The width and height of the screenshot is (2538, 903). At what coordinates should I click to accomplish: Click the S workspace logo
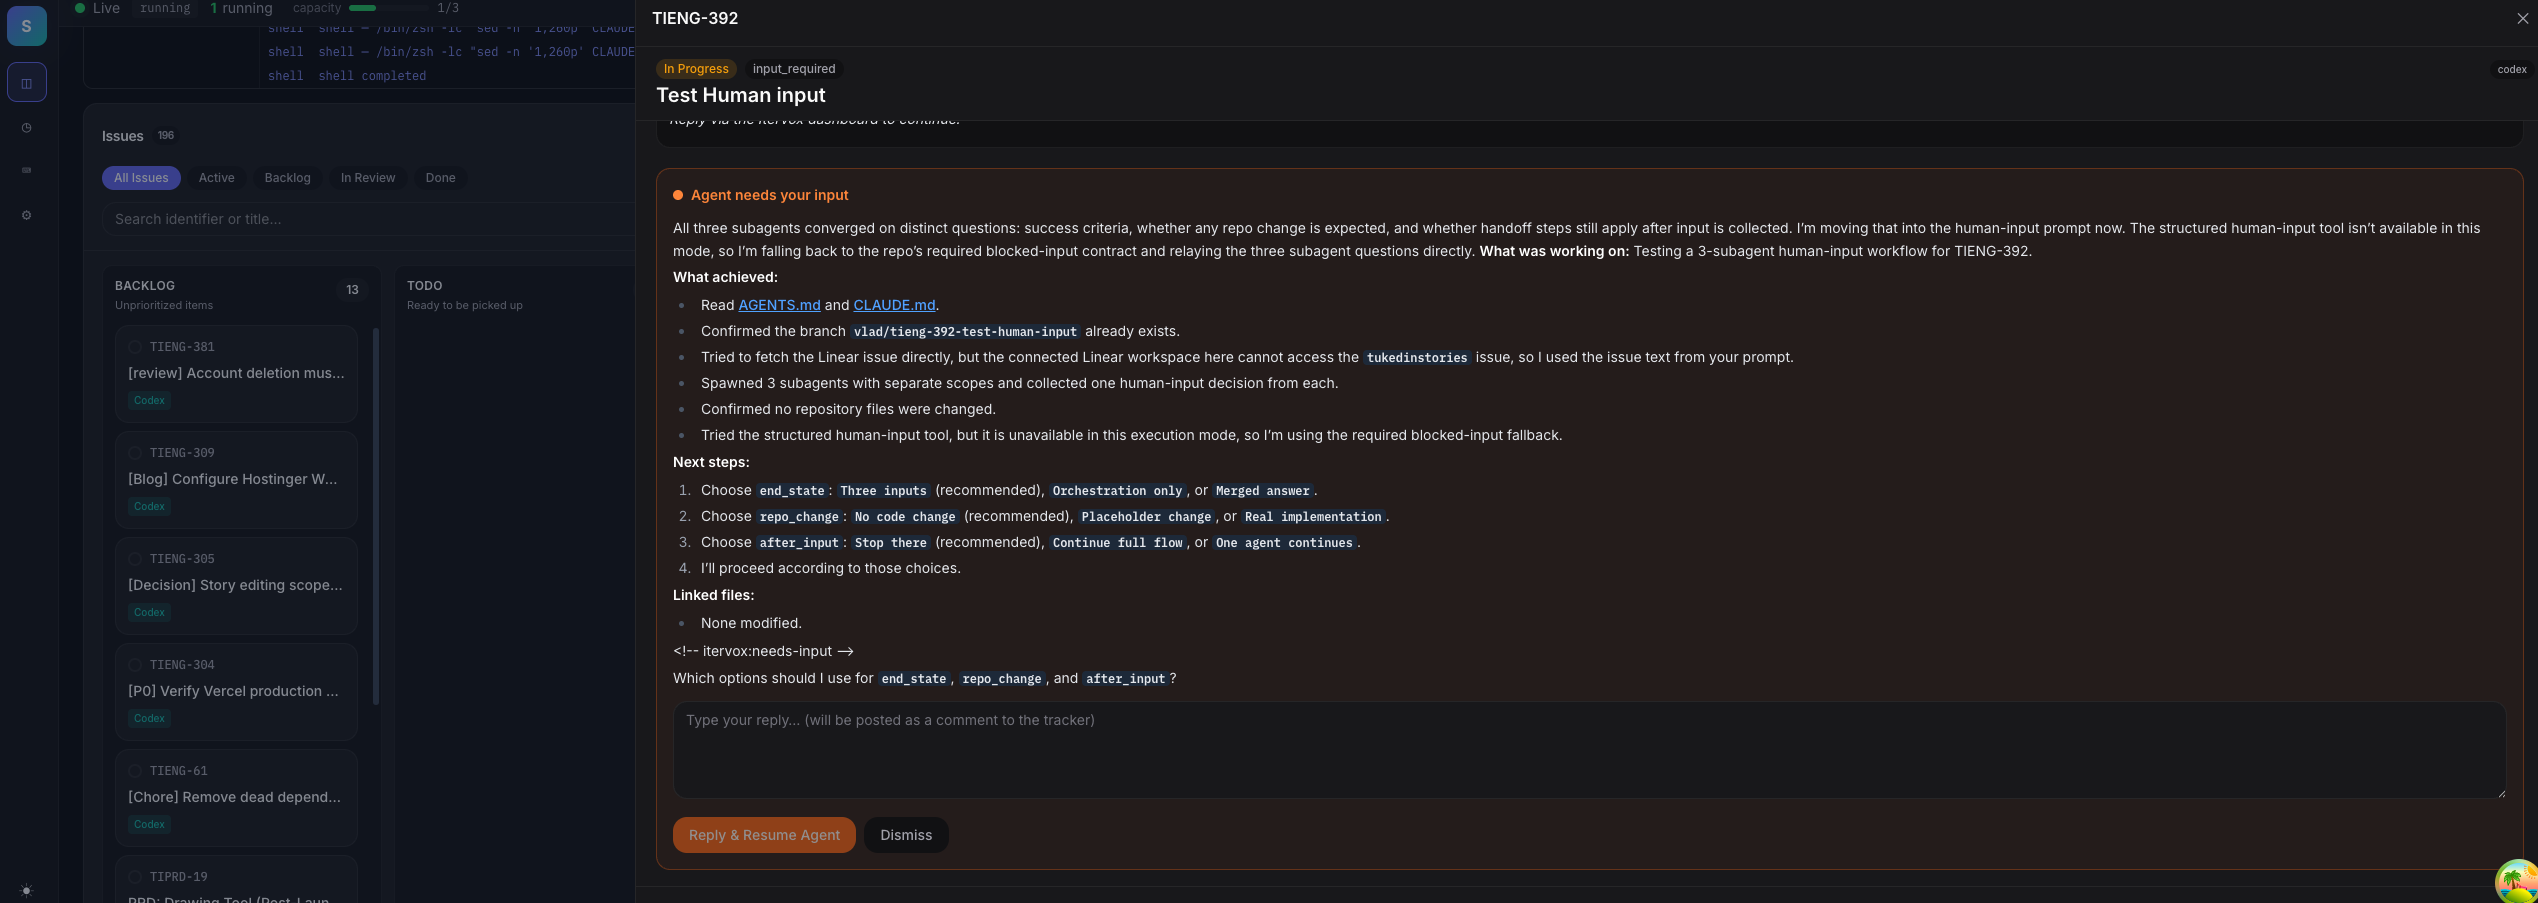click(27, 26)
